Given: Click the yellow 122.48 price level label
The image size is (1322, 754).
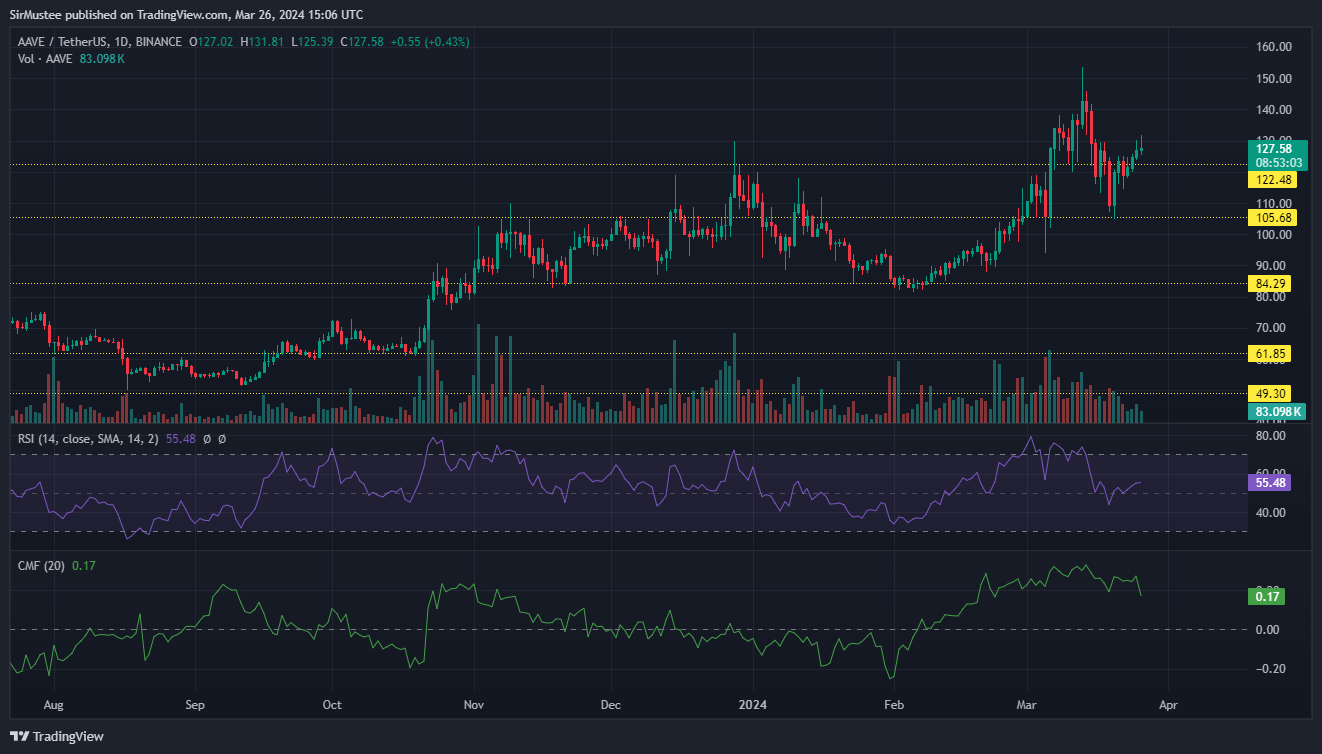Looking at the screenshot, I should click(1271, 180).
